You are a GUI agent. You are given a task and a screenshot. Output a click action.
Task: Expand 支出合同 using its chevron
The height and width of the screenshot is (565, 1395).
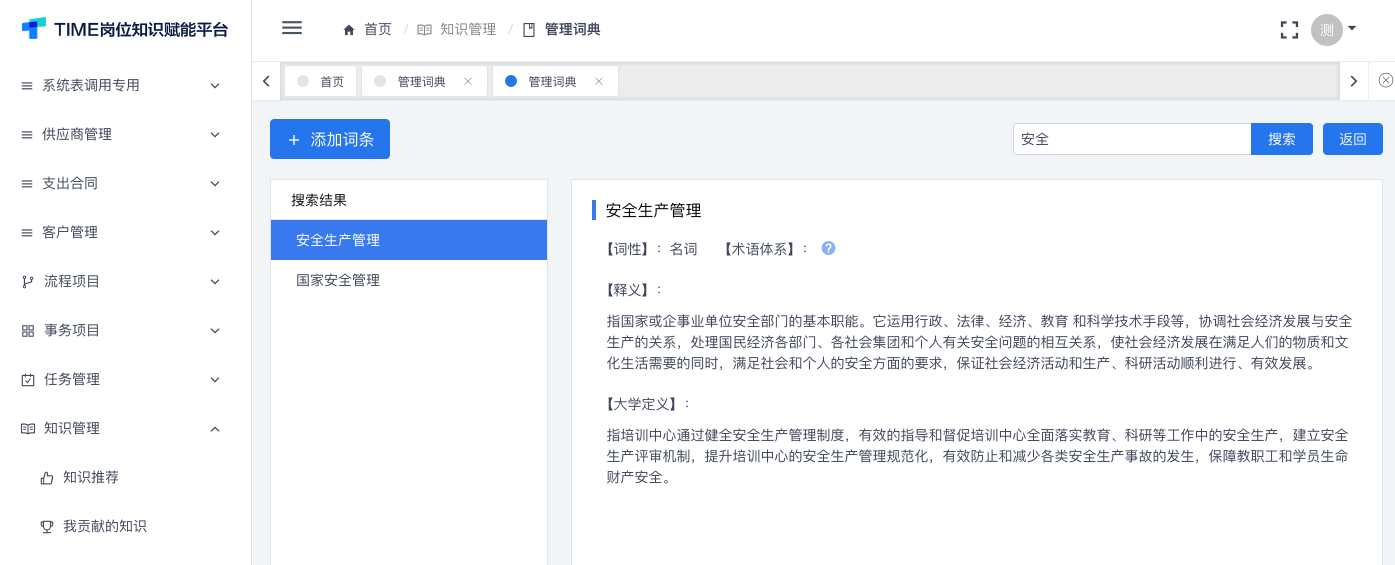215,183
